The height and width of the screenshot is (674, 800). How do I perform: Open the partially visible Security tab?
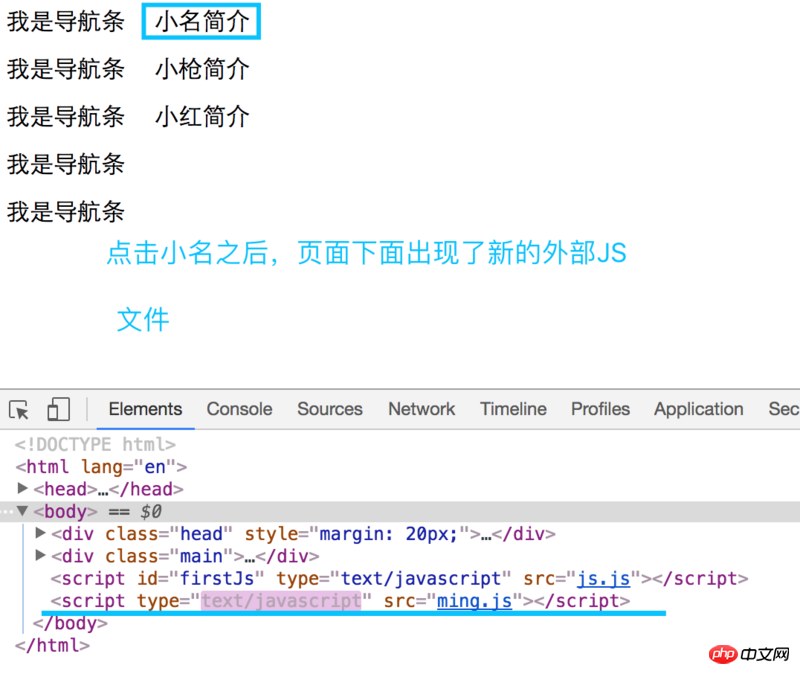[x=784, y=409]
